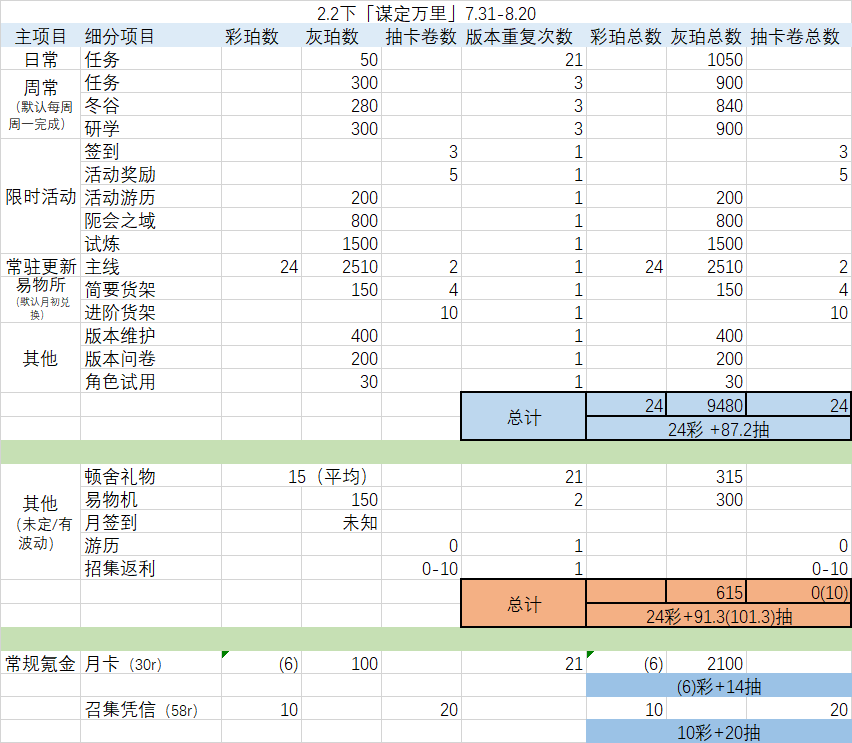Select the 0(10) total cell
852x743 pixels.
[799, 591]
